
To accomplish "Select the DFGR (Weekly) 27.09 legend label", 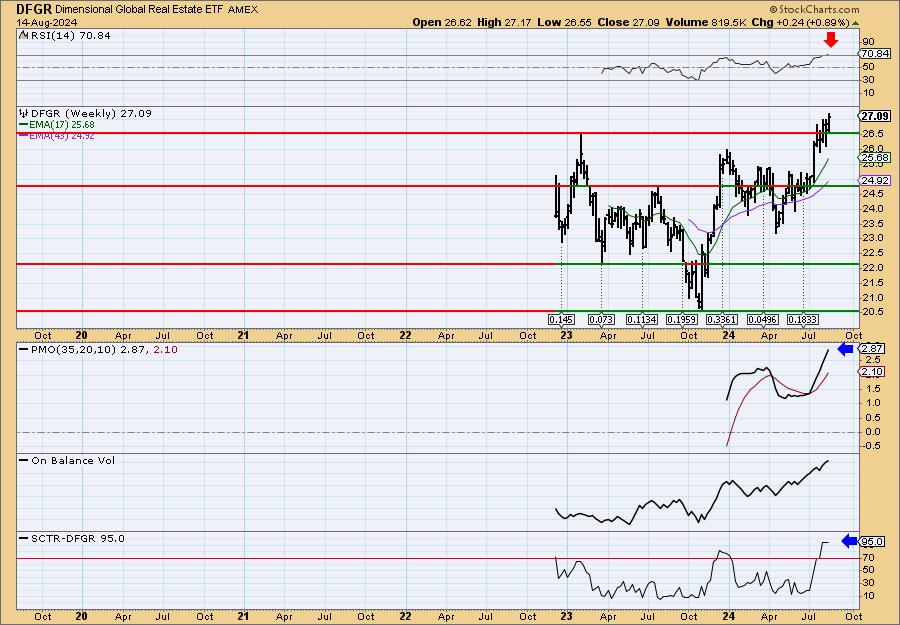I will (x=91, y=113).
